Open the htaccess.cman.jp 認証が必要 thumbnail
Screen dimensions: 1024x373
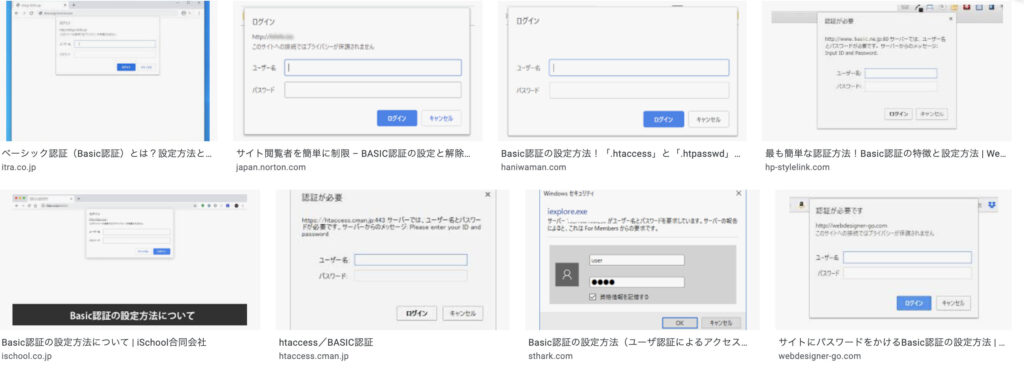tap(393, 259)
